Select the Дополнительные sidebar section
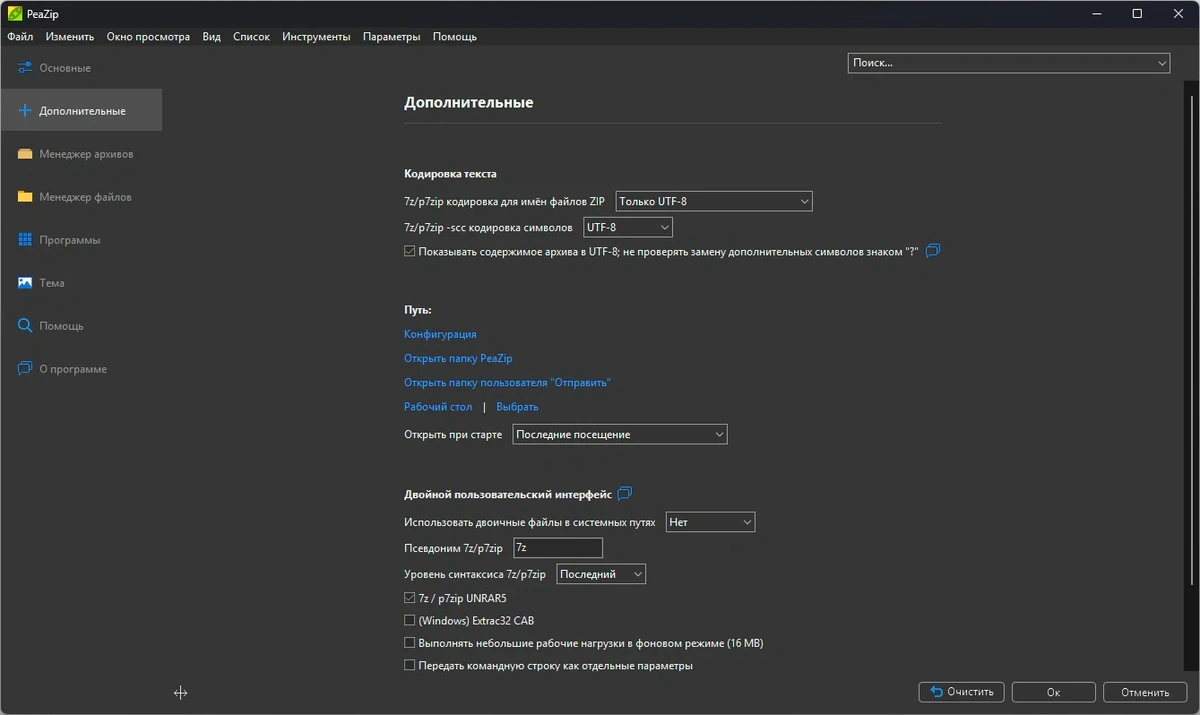The width and height of the screenshot is (1200, 715). tap(81, 111)
